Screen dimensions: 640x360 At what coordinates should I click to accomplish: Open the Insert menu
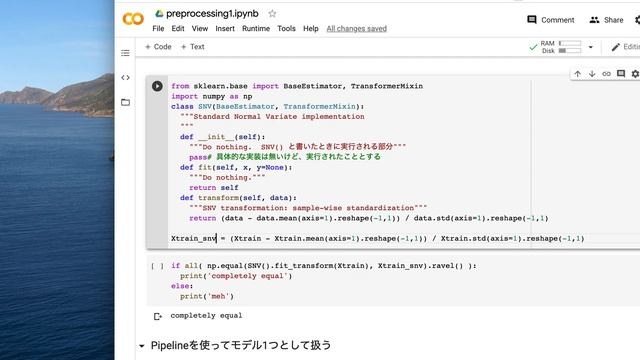225,29
